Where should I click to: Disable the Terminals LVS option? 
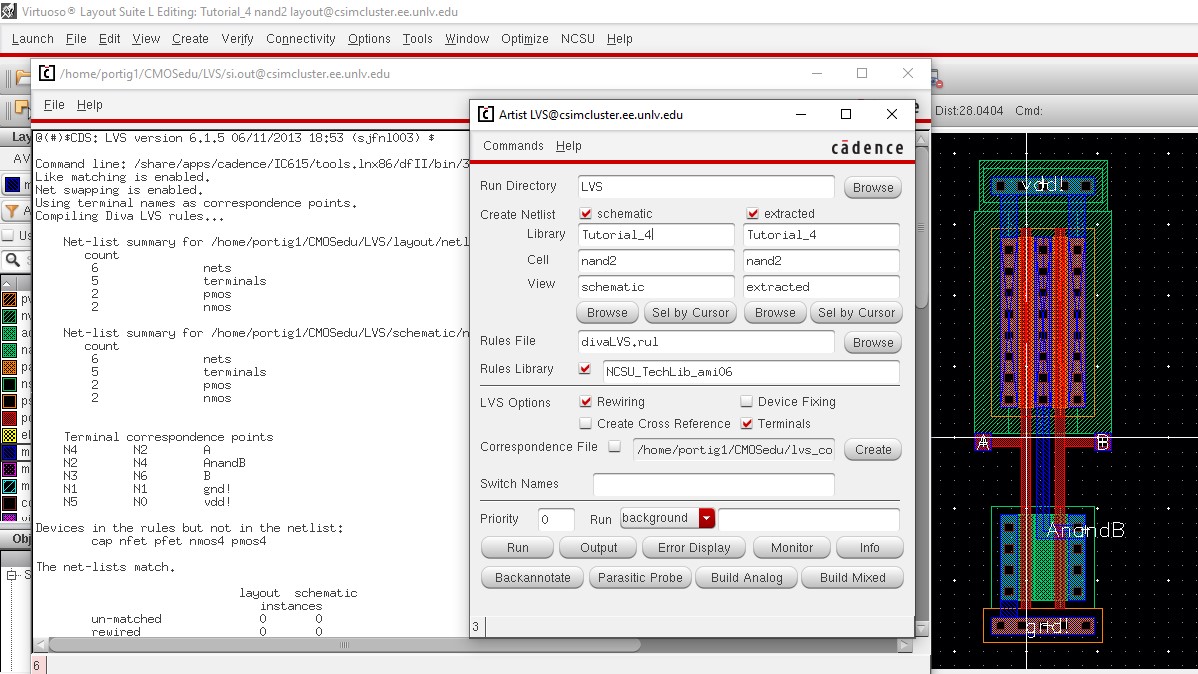[x=746, y=424]
